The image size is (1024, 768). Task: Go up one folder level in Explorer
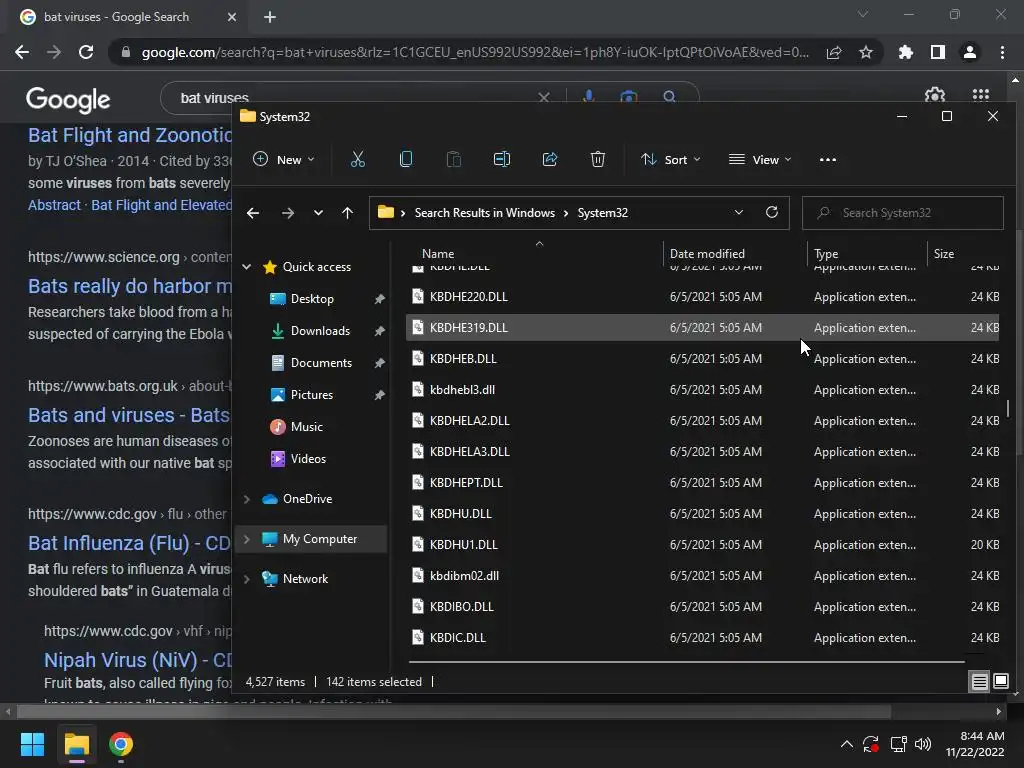(347, 213)
